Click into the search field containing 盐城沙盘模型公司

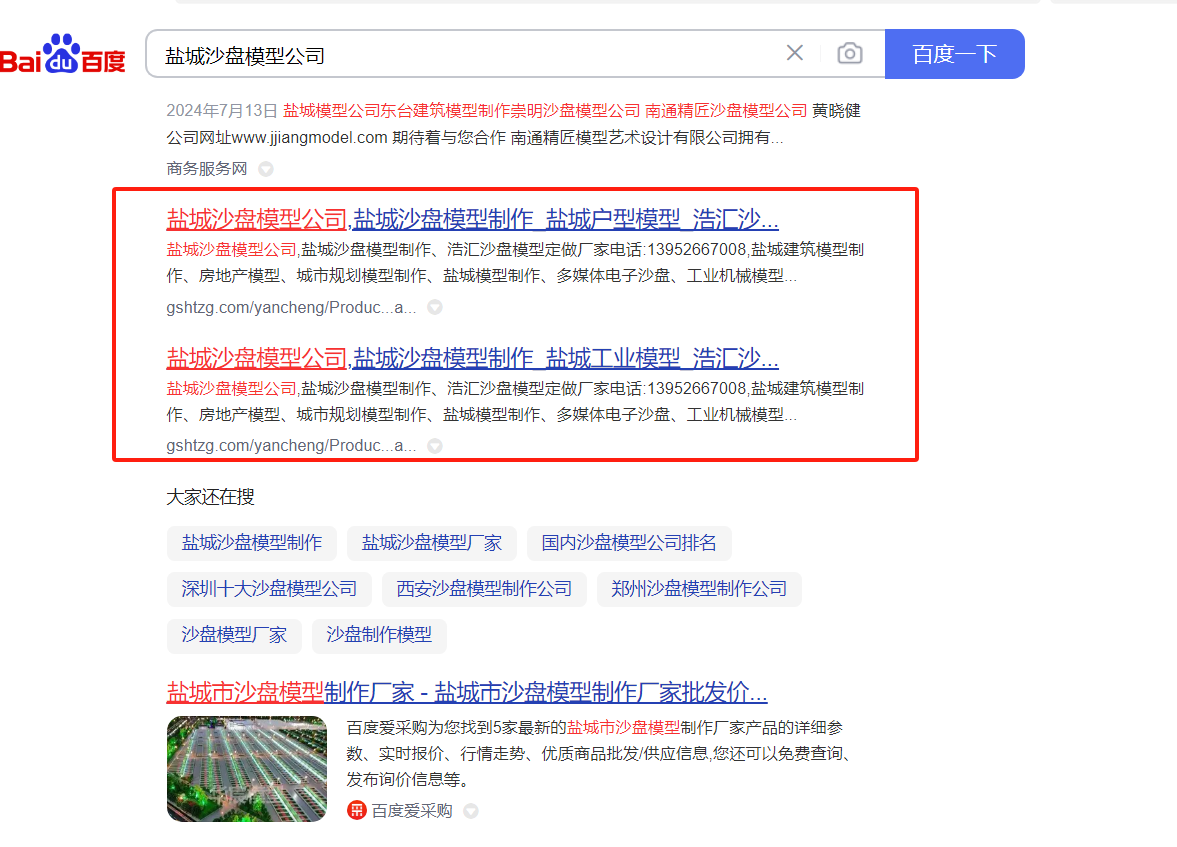click(x=460, y=54)
